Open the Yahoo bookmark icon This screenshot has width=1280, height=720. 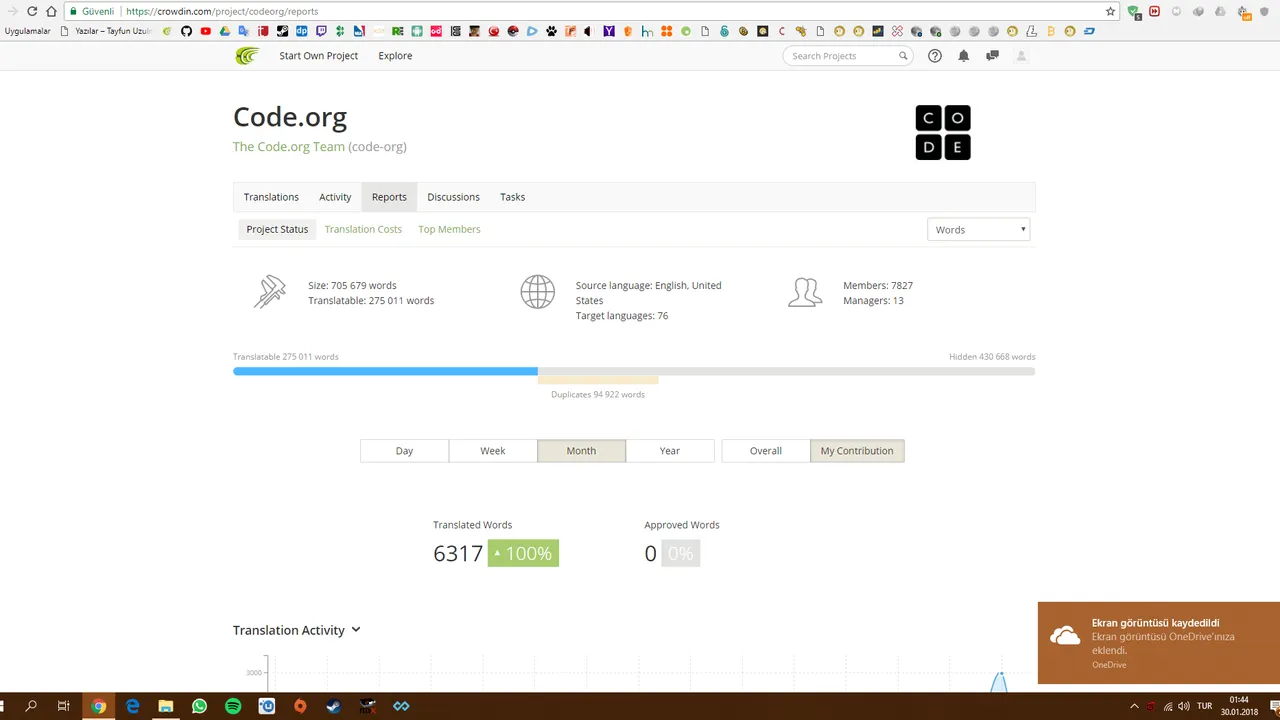coord(609,31)
